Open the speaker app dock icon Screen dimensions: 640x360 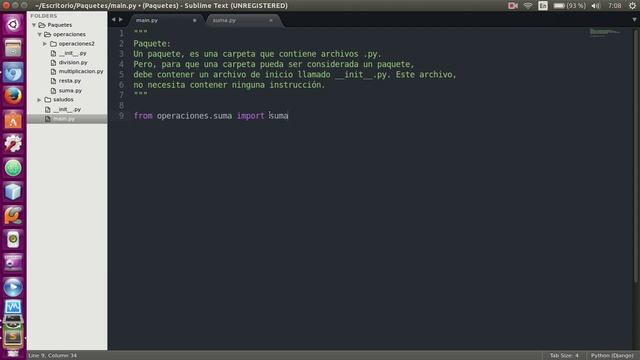13,240
